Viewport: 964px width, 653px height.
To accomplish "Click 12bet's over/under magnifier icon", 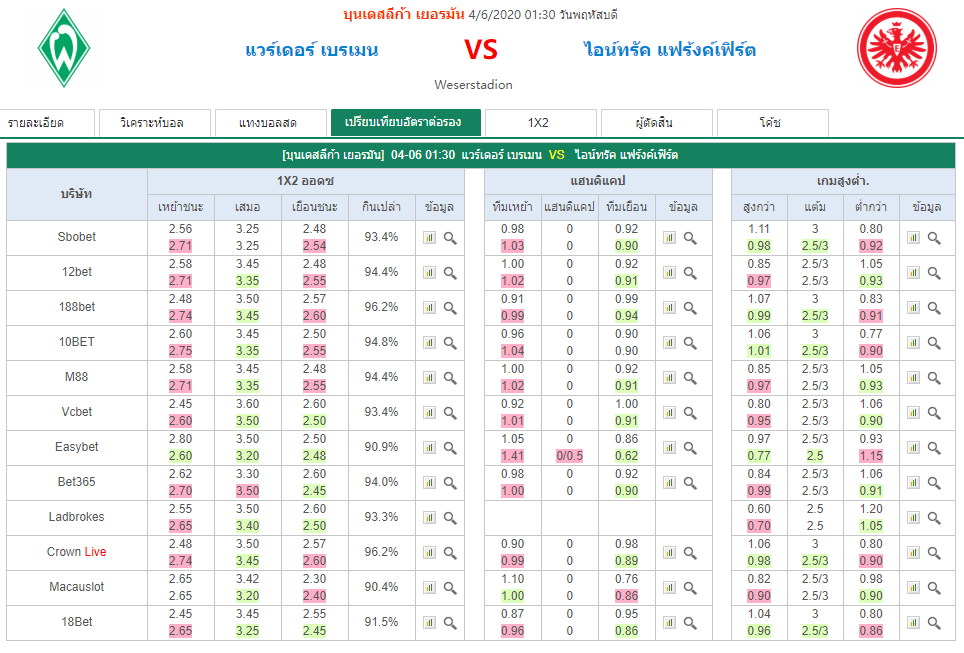I will click(x=934, y=272).
